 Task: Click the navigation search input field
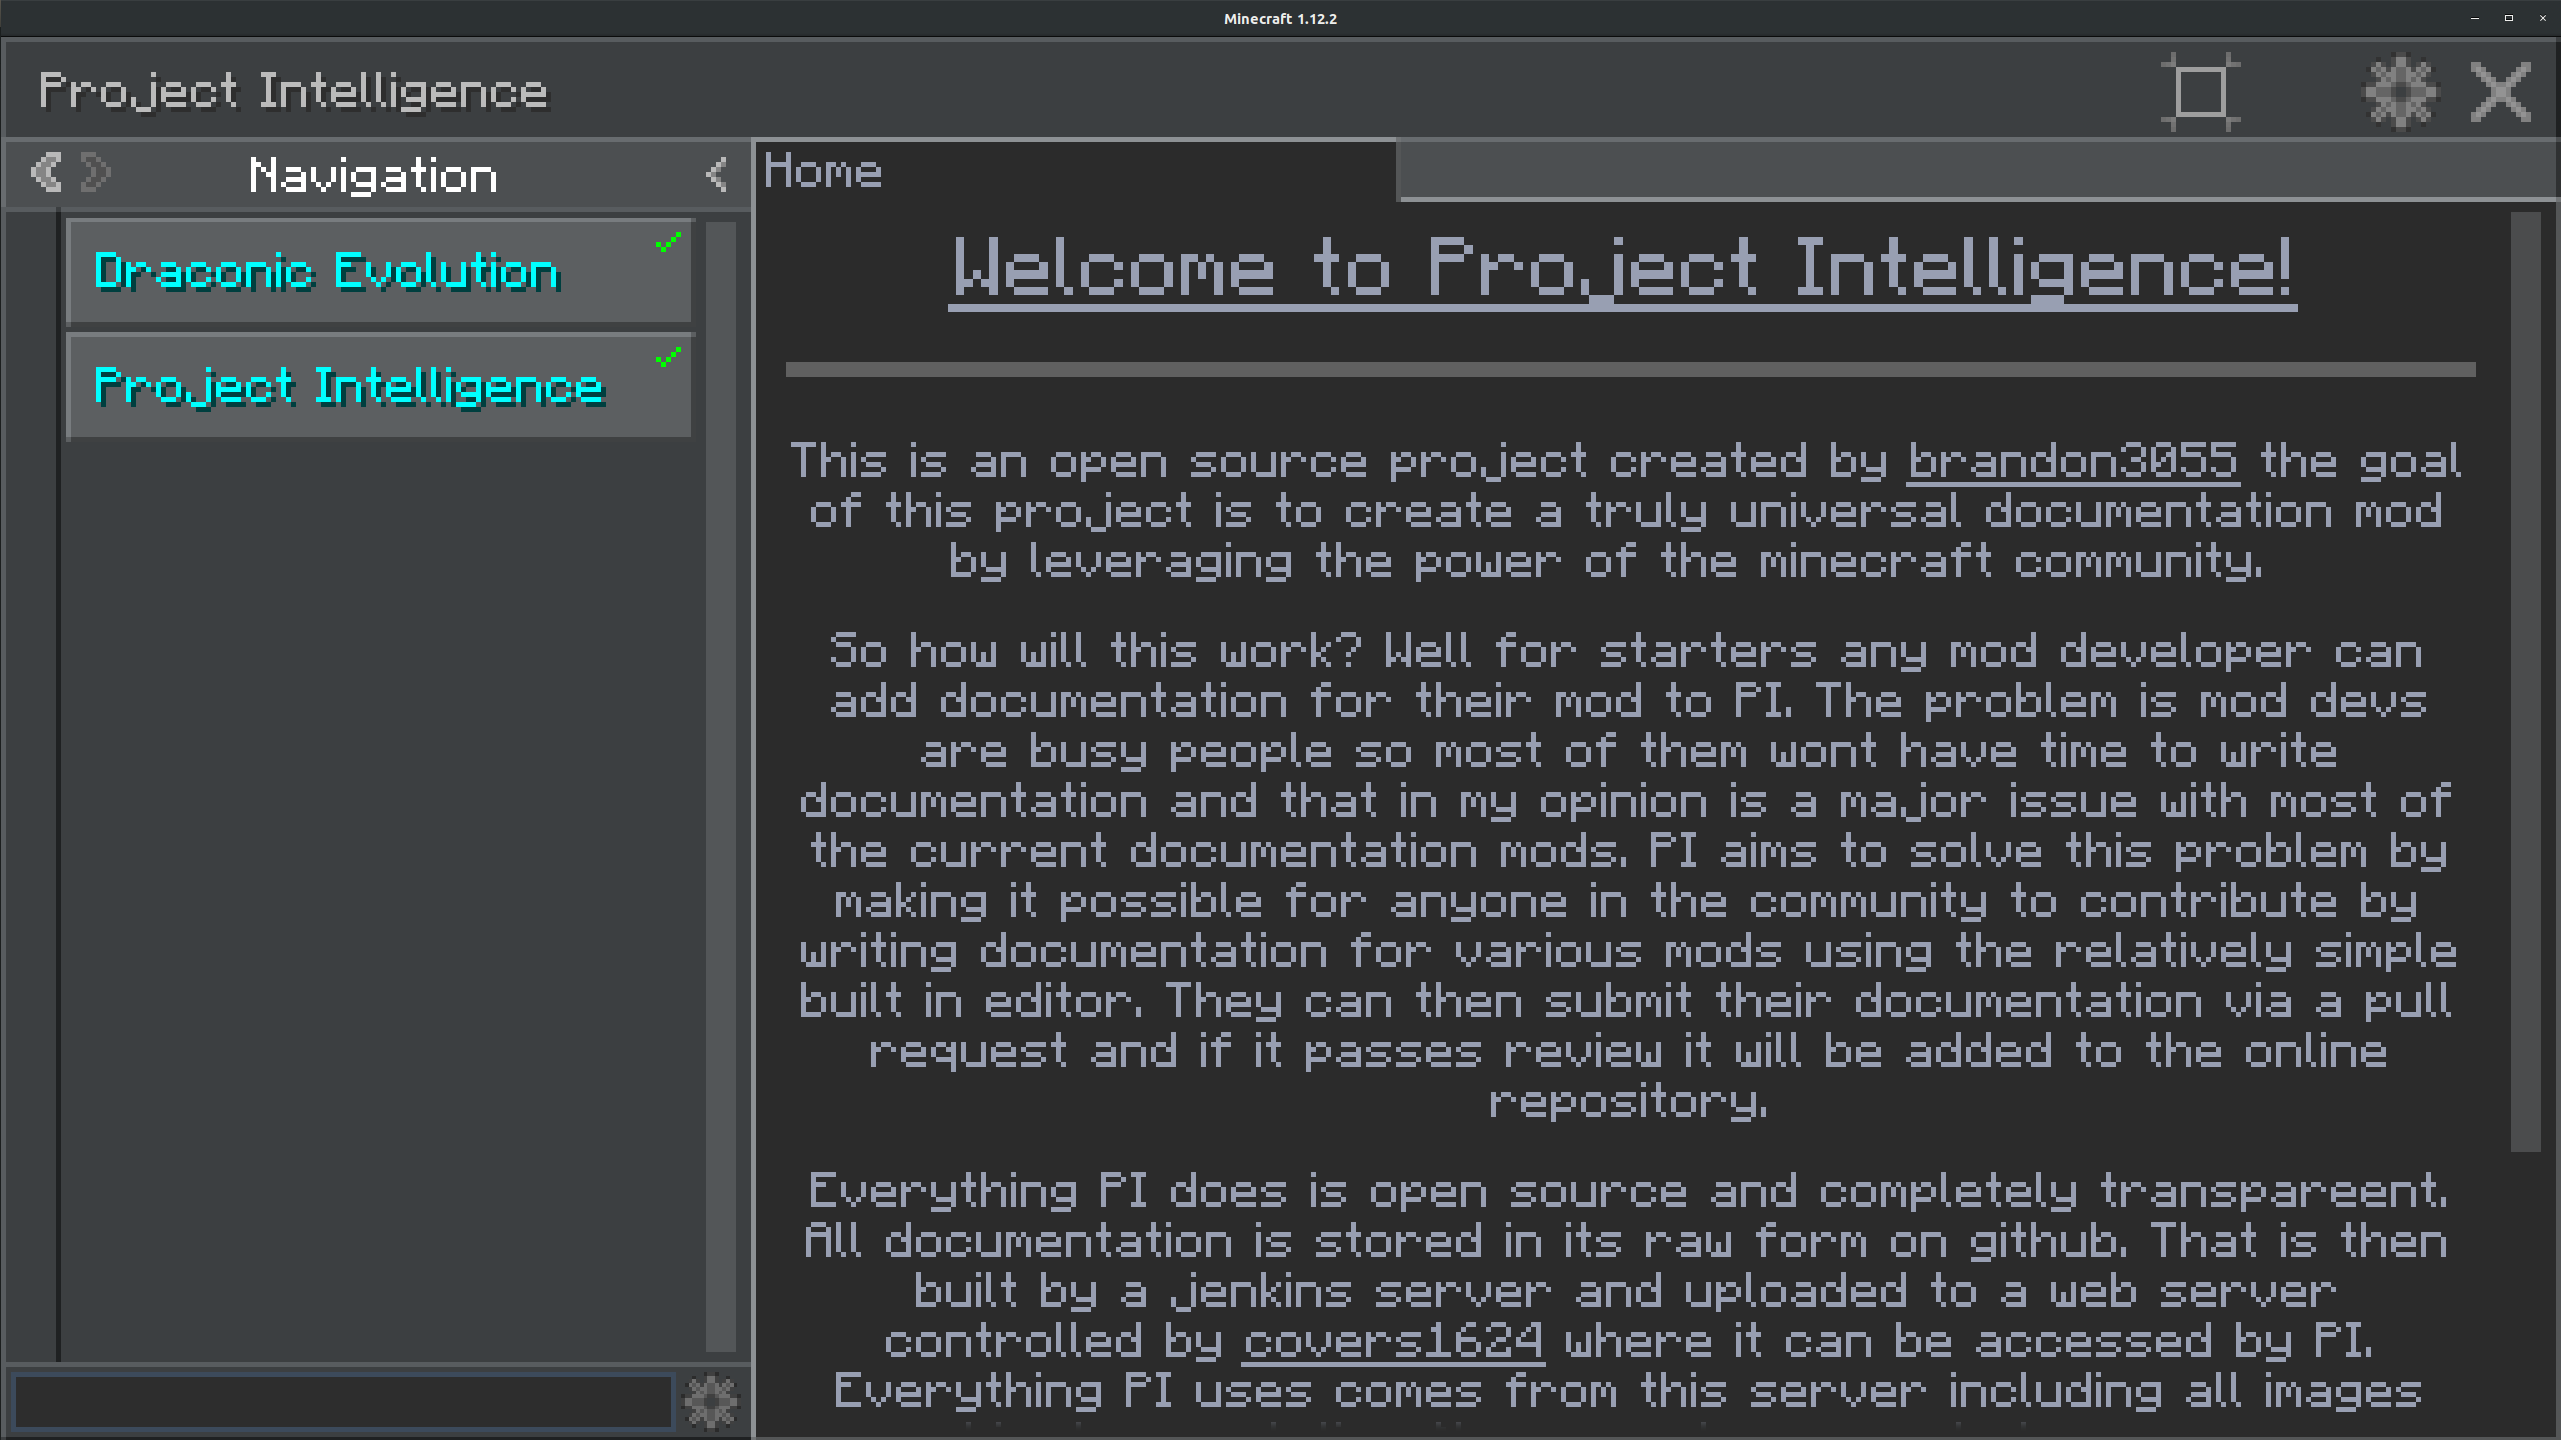(342, 1401)
